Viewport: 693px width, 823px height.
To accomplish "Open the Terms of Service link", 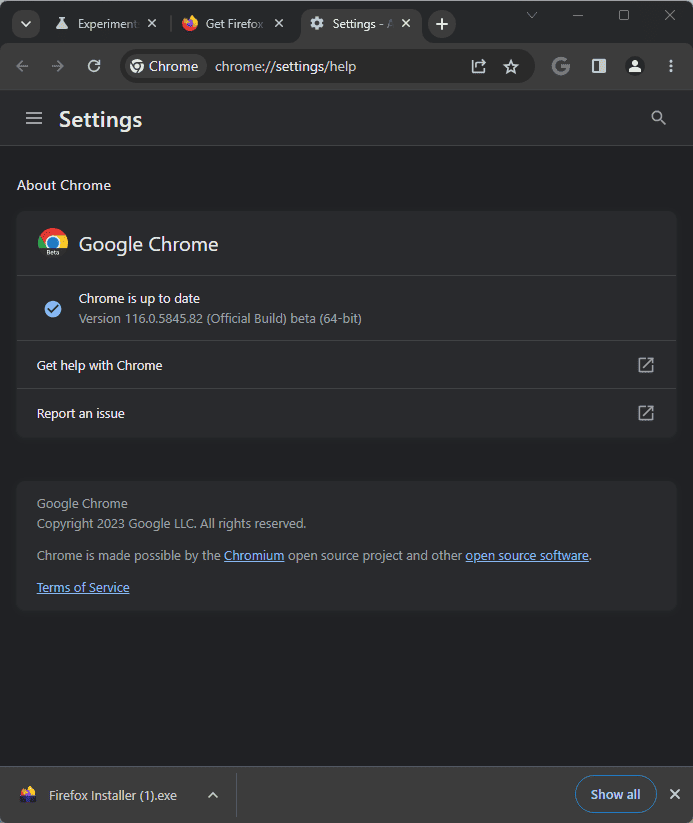I will point(83,587).
